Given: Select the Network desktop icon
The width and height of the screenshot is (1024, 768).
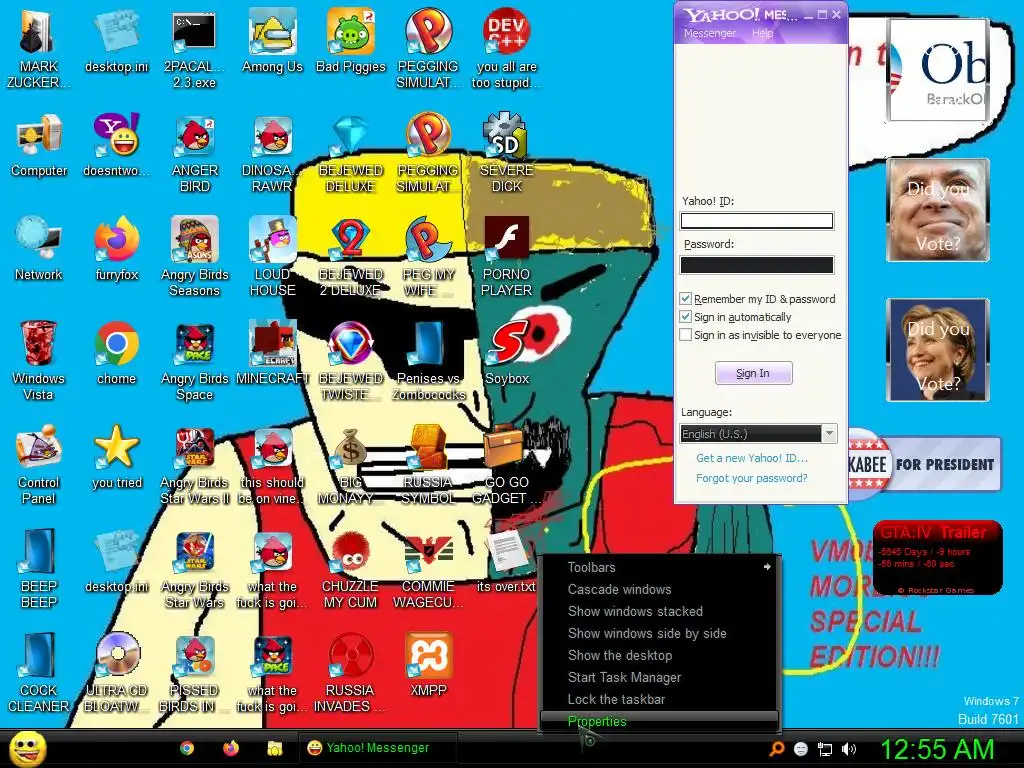Looking at the screenshot, I should 39,249.
